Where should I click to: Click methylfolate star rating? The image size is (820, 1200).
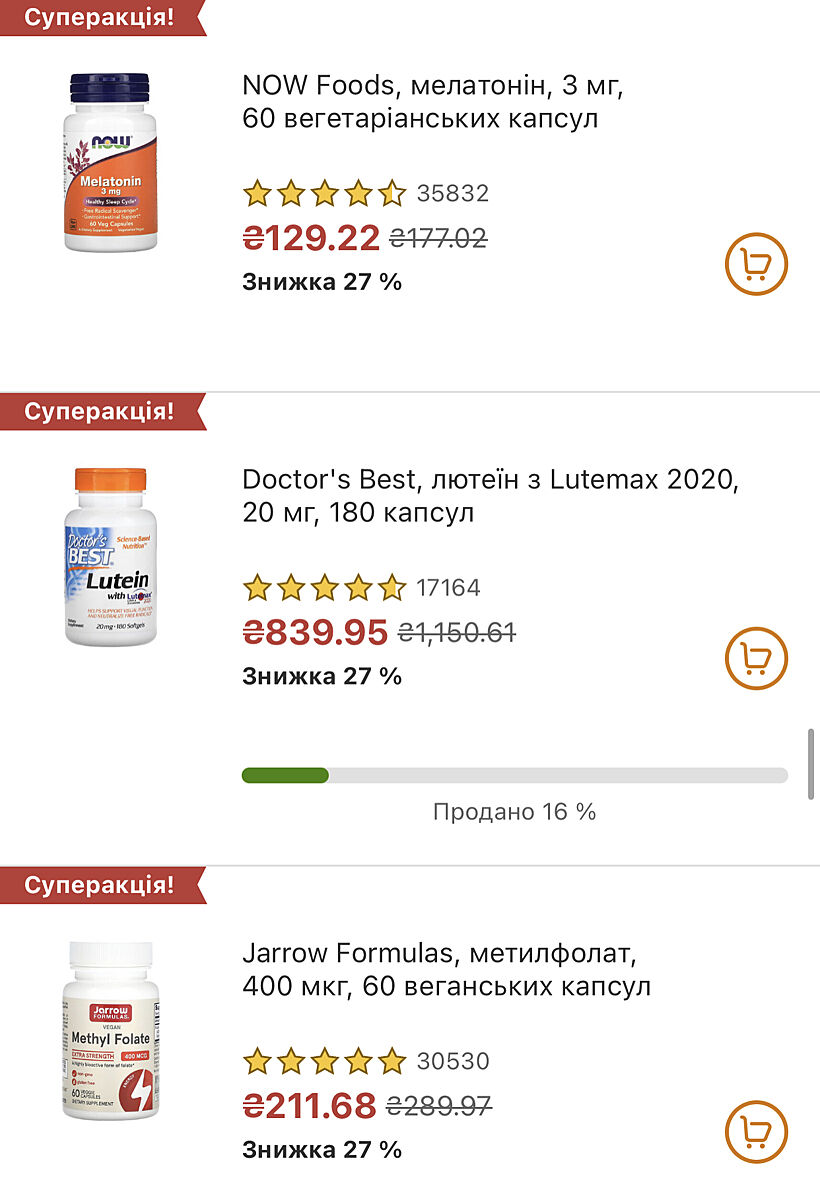(324, 1061)
